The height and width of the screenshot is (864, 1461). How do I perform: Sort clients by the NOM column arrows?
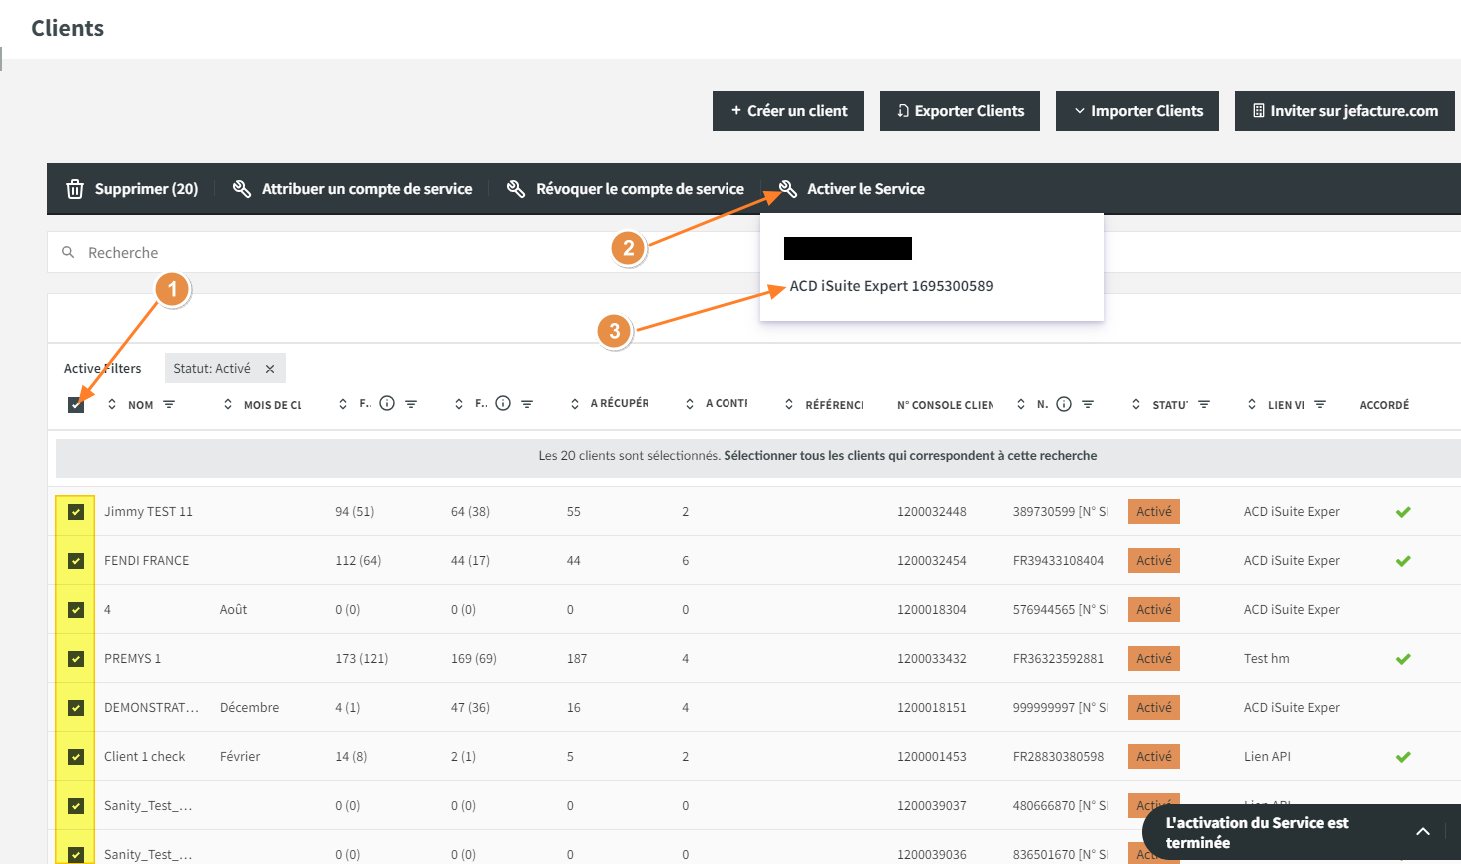coord(112,404)
